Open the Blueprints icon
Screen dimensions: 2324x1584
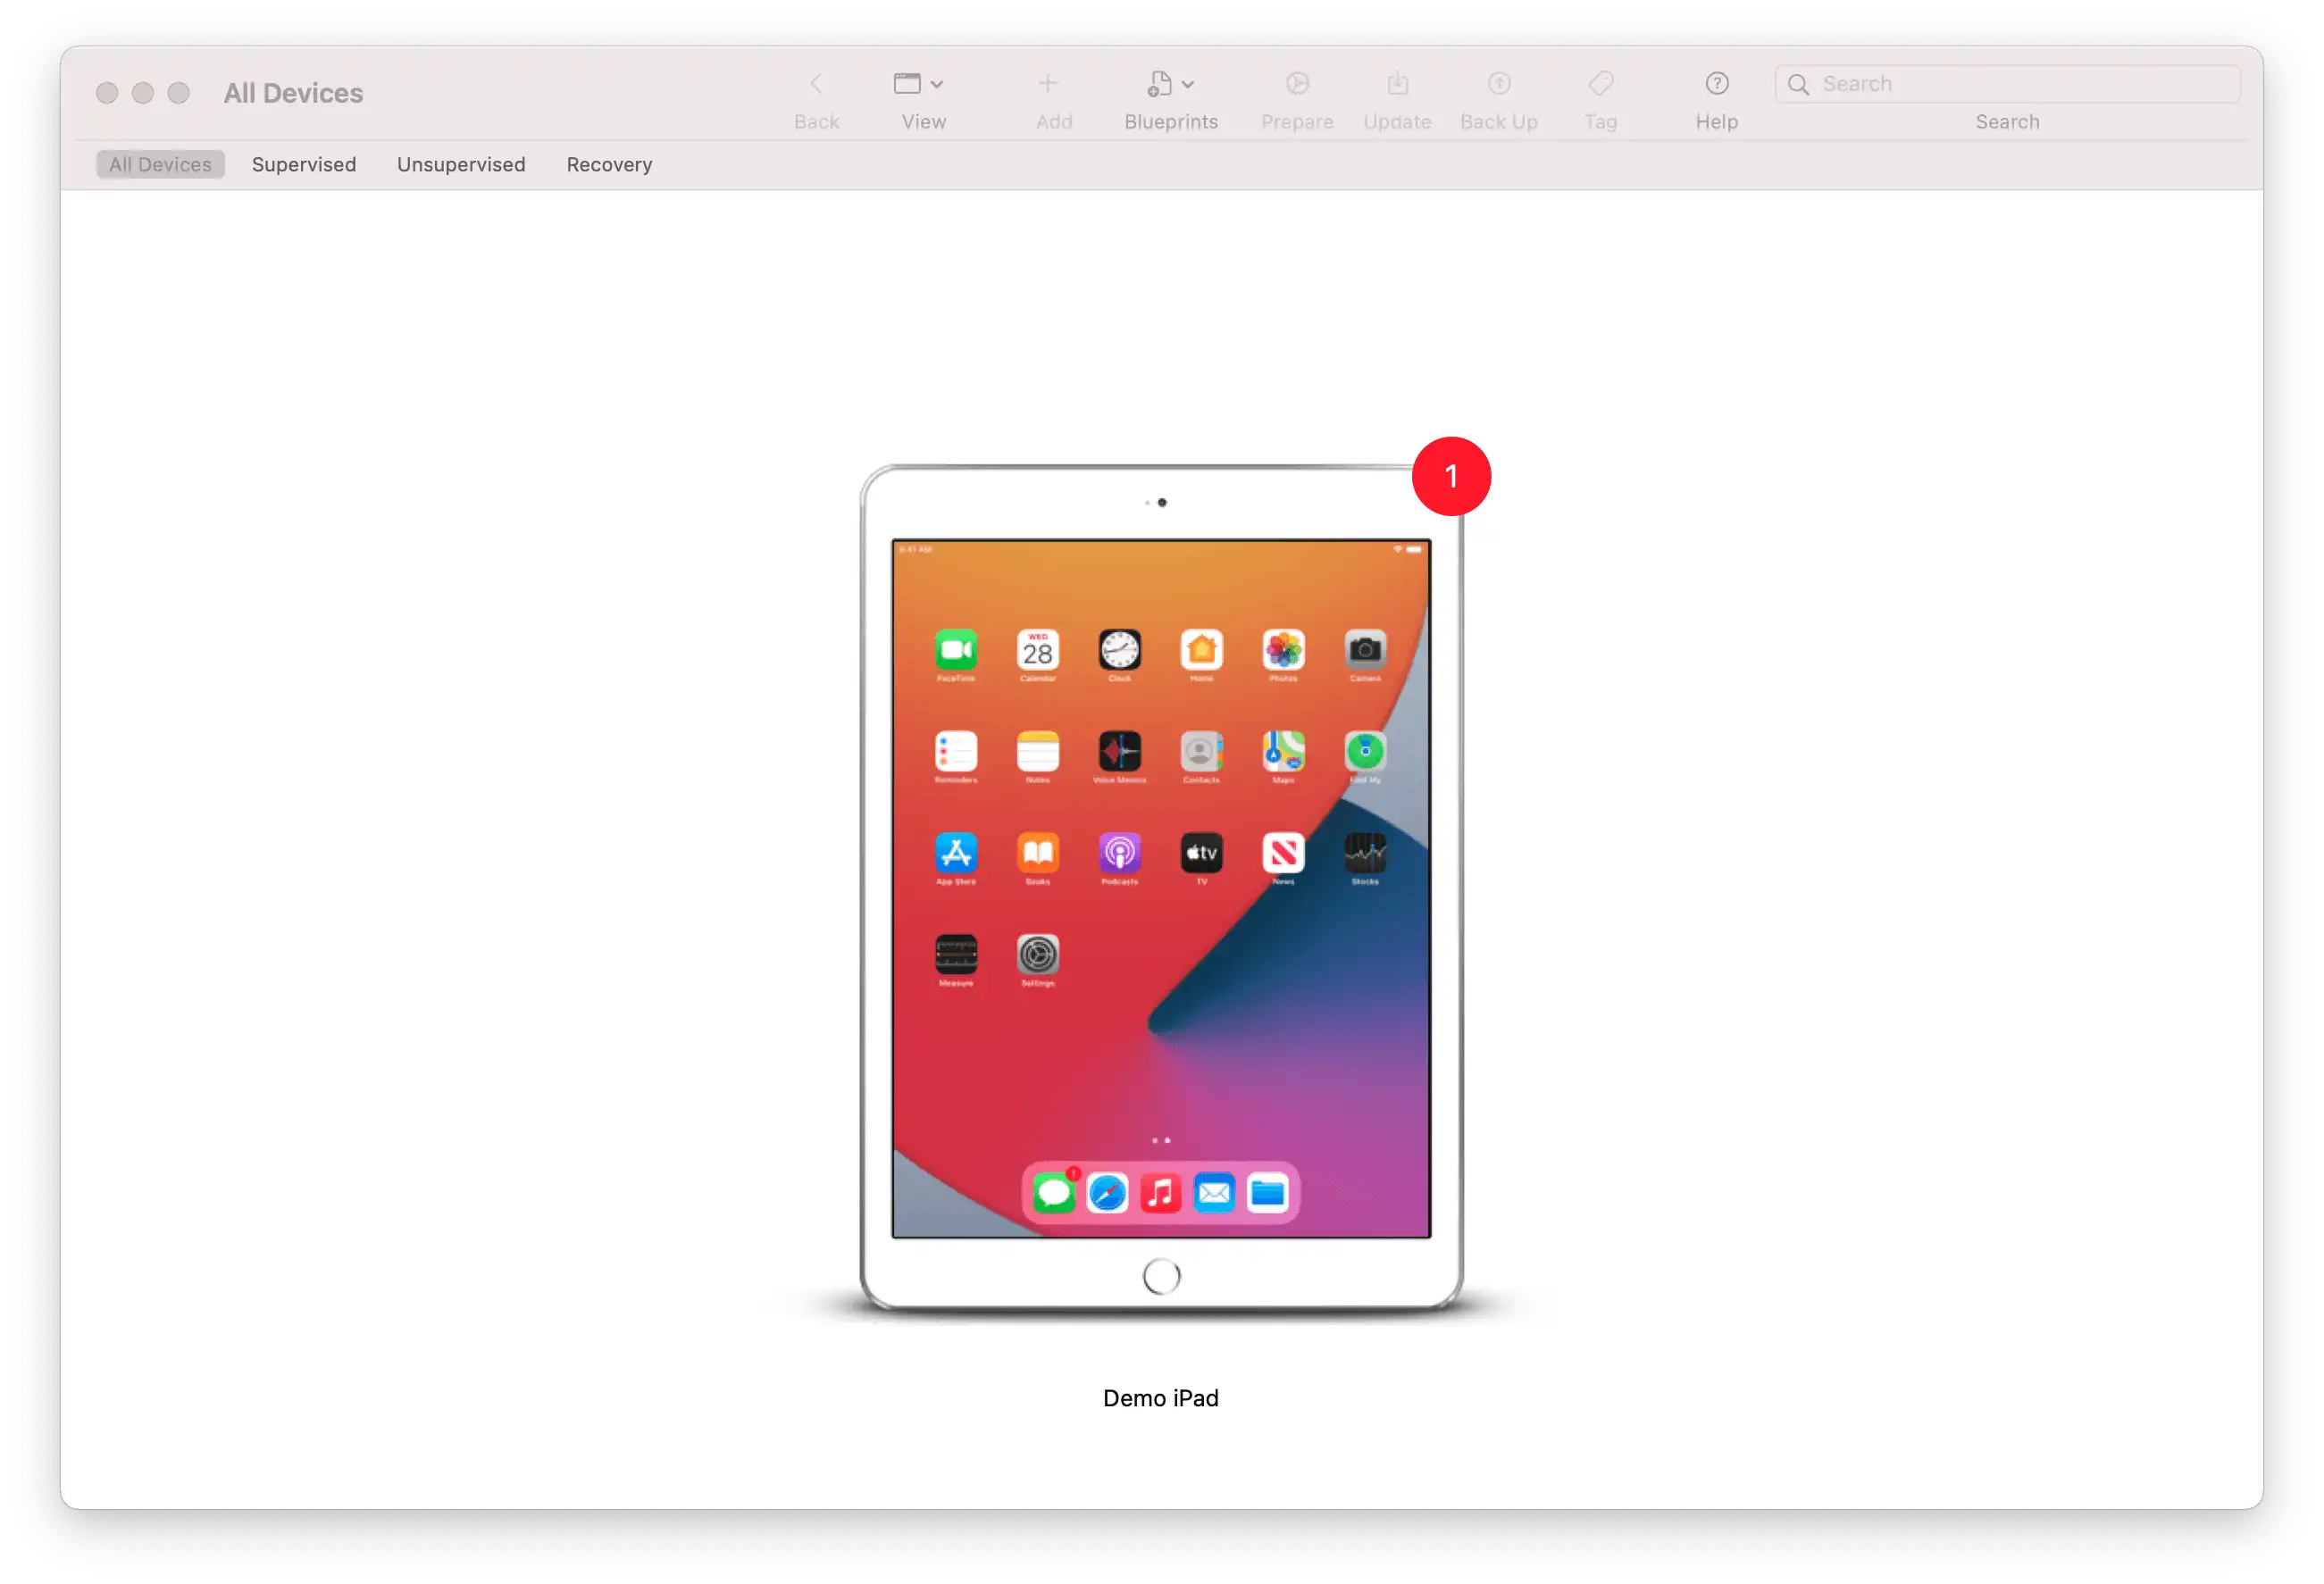[1159, 83]
